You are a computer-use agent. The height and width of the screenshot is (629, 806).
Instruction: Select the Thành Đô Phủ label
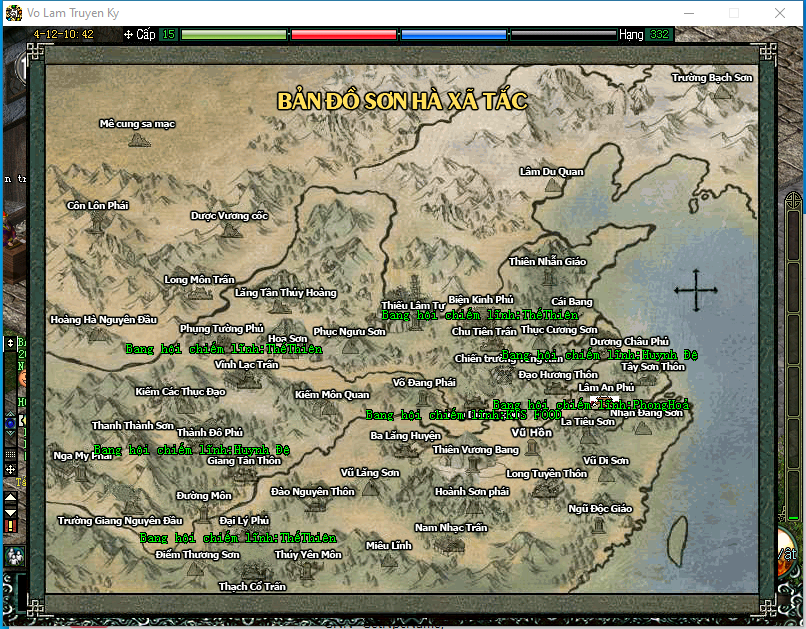click(210, 432)
